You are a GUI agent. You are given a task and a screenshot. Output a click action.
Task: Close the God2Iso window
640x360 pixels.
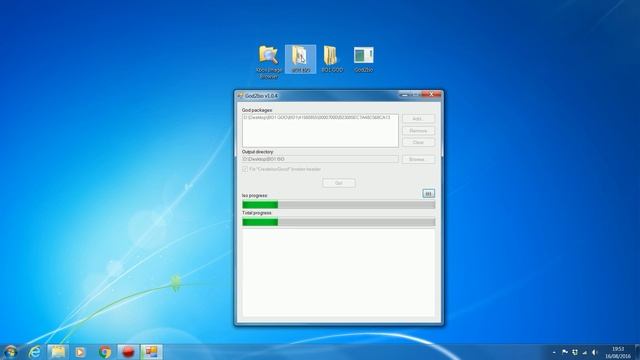[432, 94]
